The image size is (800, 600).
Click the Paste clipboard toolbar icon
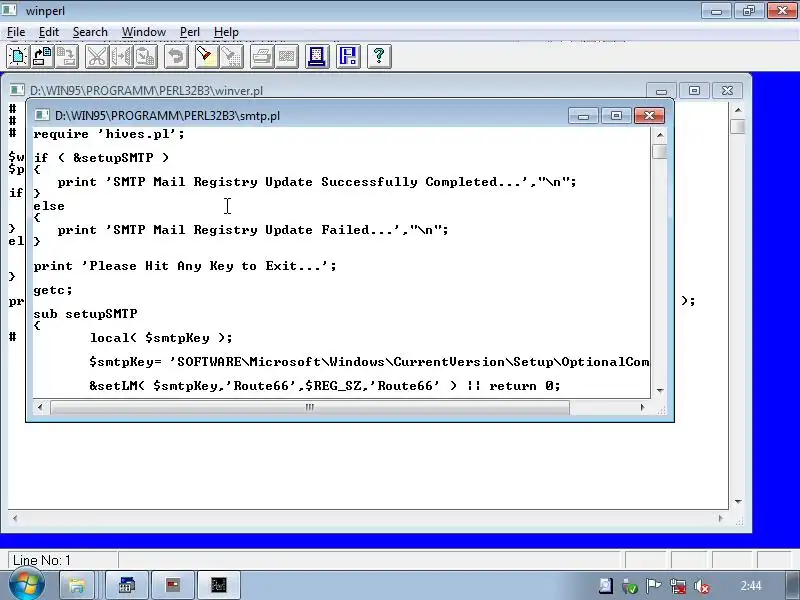[x=145, y=56]
